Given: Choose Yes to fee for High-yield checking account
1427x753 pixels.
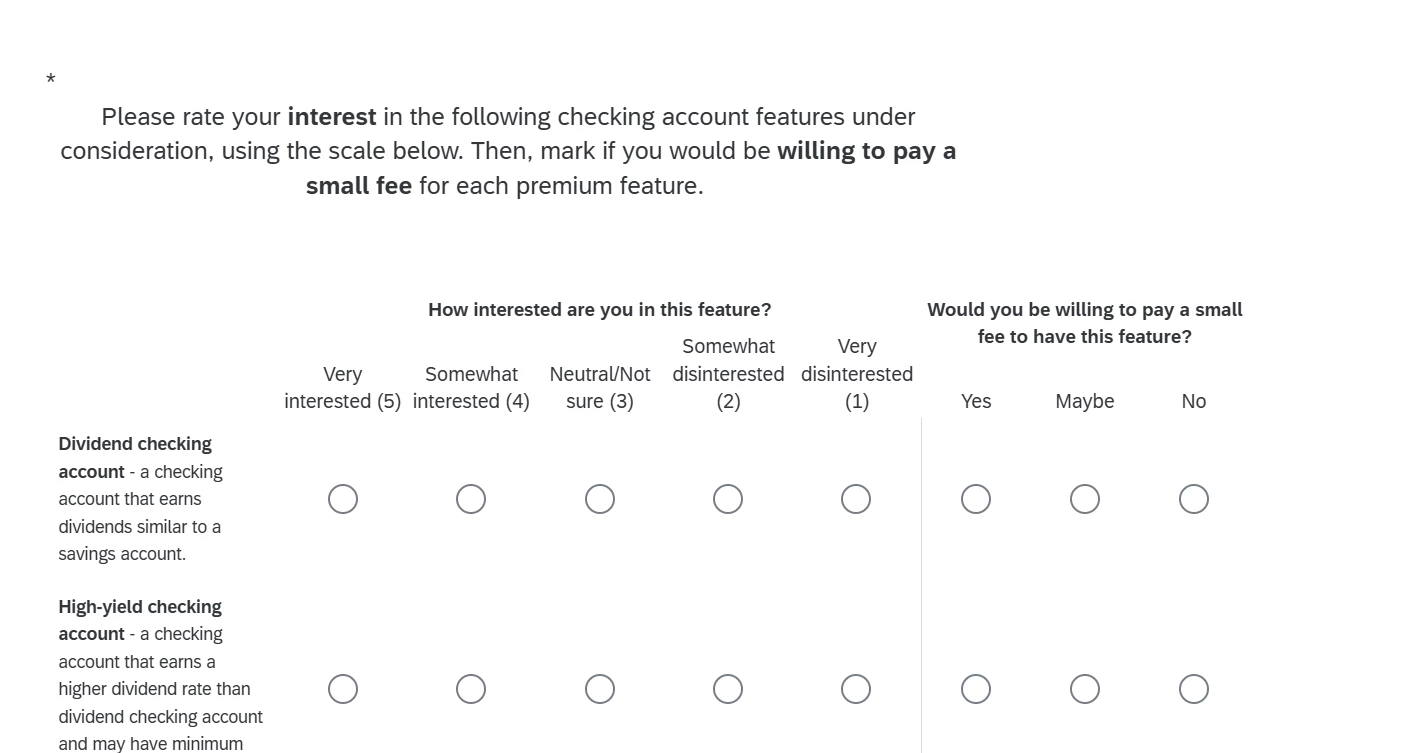Looking at the screenshot, I should (976, 689).
